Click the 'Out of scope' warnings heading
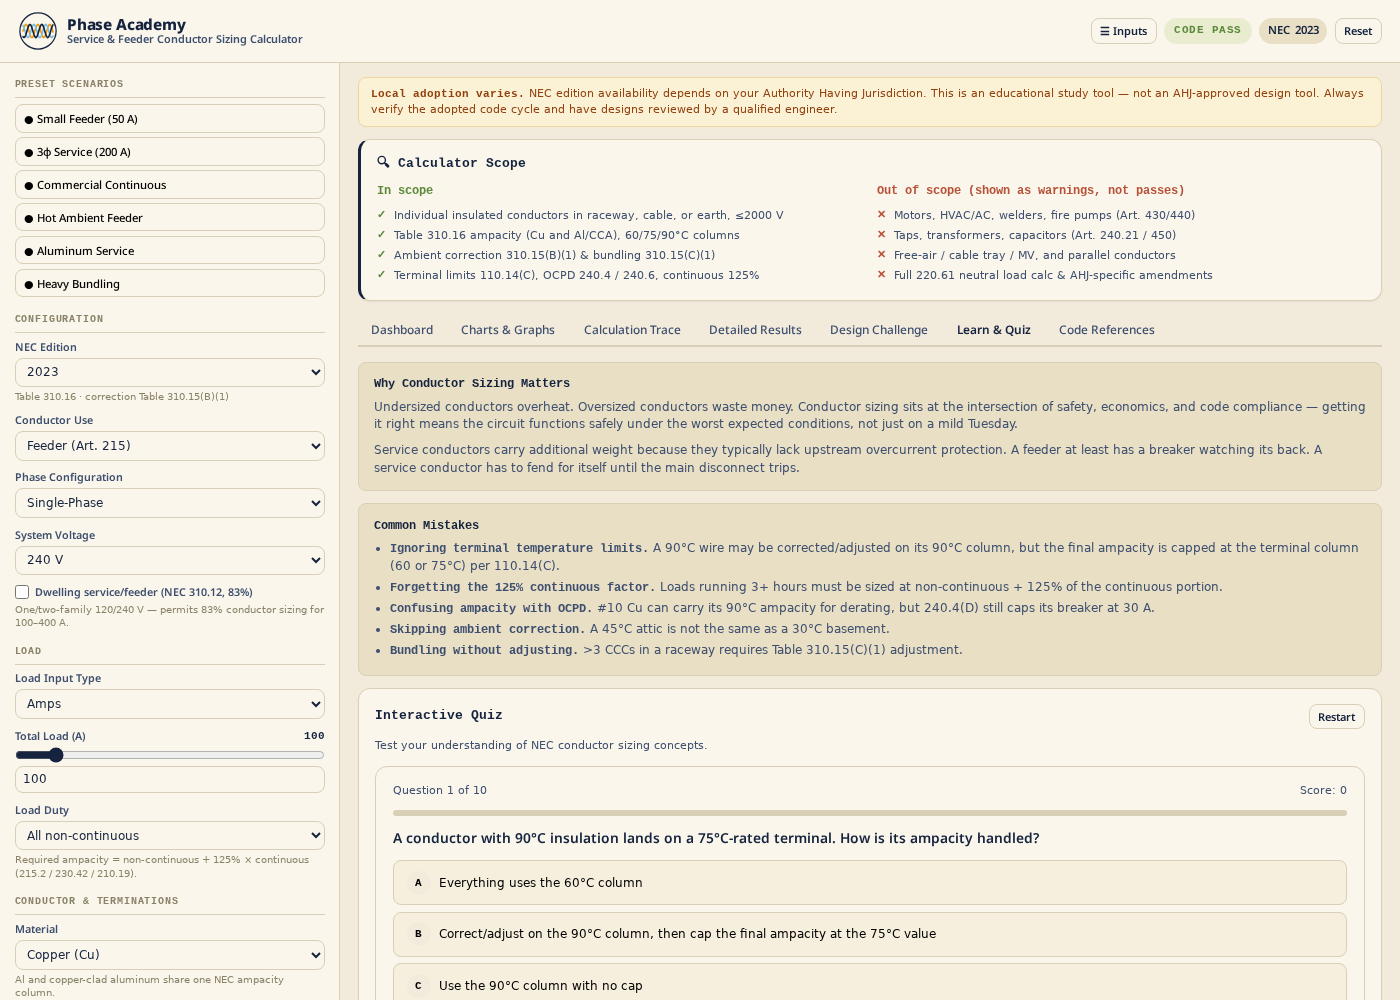Viewport: 1400px width, 1000px height. pyautogui.click(x=1030, y=190)
